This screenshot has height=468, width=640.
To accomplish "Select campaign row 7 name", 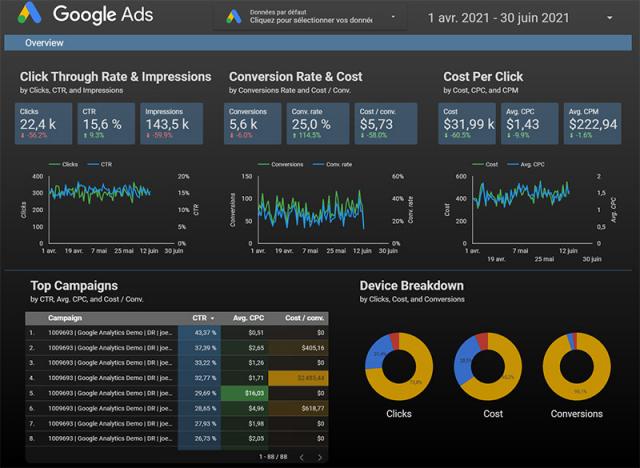I will pyautogui.click(x=110, y=424).
